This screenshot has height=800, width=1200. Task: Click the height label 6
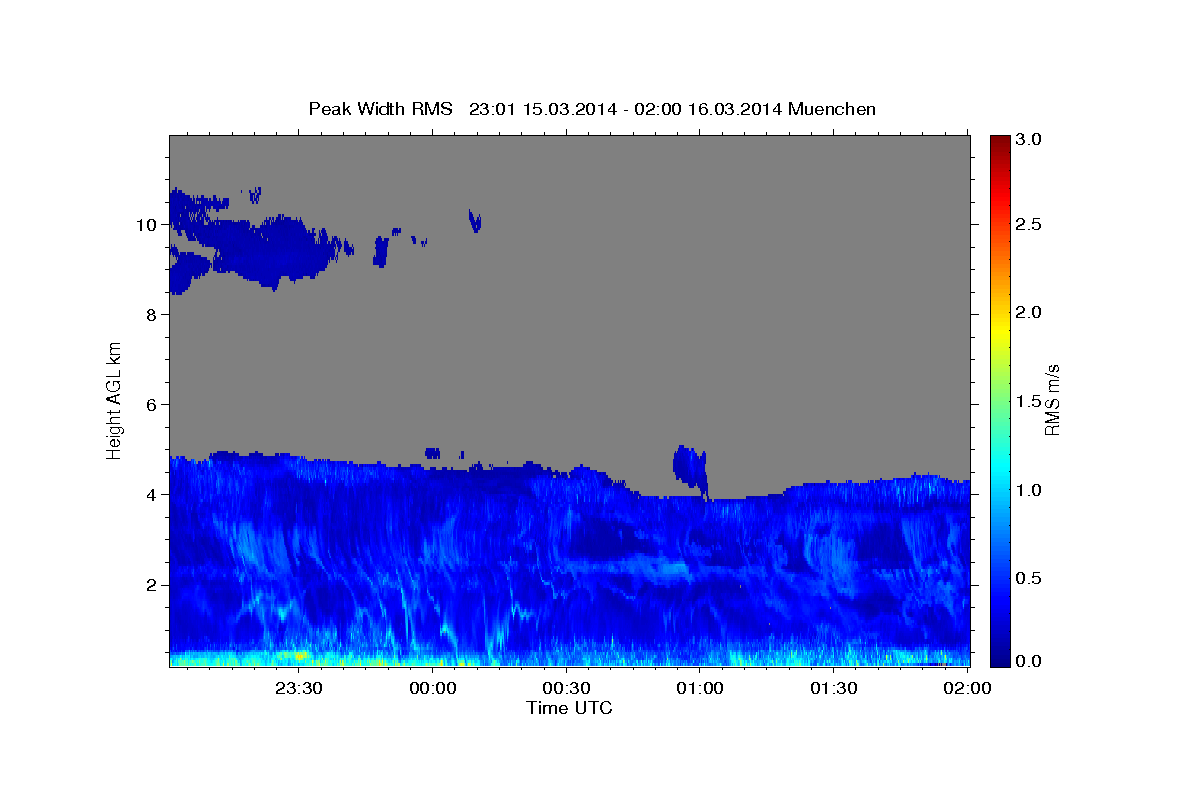(150, 405)
